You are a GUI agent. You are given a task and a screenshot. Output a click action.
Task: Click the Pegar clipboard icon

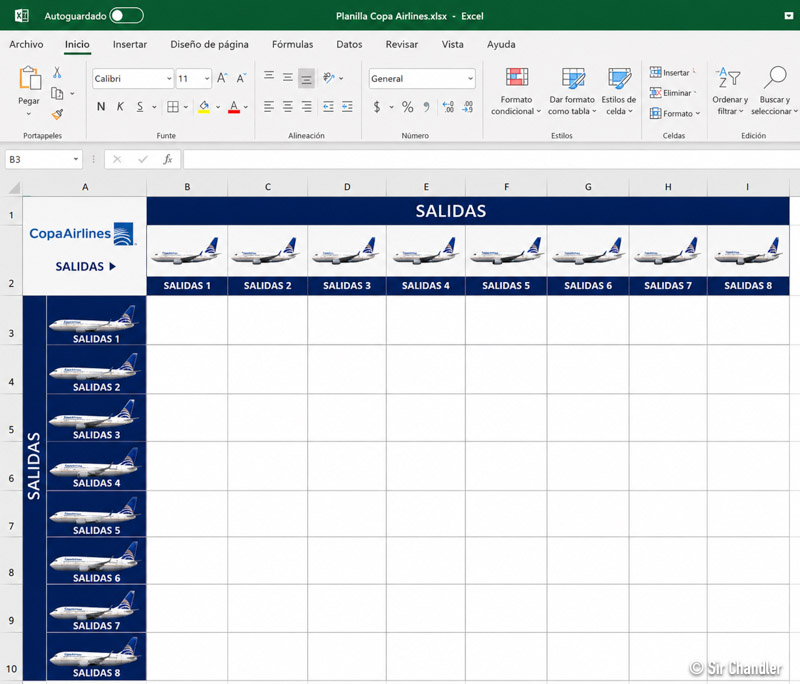30,78
